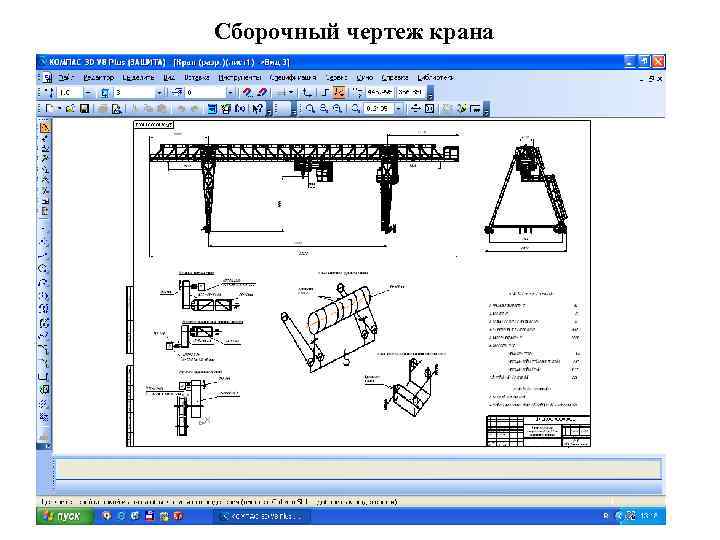Image resolution: width=720 pixels, height=540 pixels.
Task: Open the Library Manager icon
Action: pos(212,109)
